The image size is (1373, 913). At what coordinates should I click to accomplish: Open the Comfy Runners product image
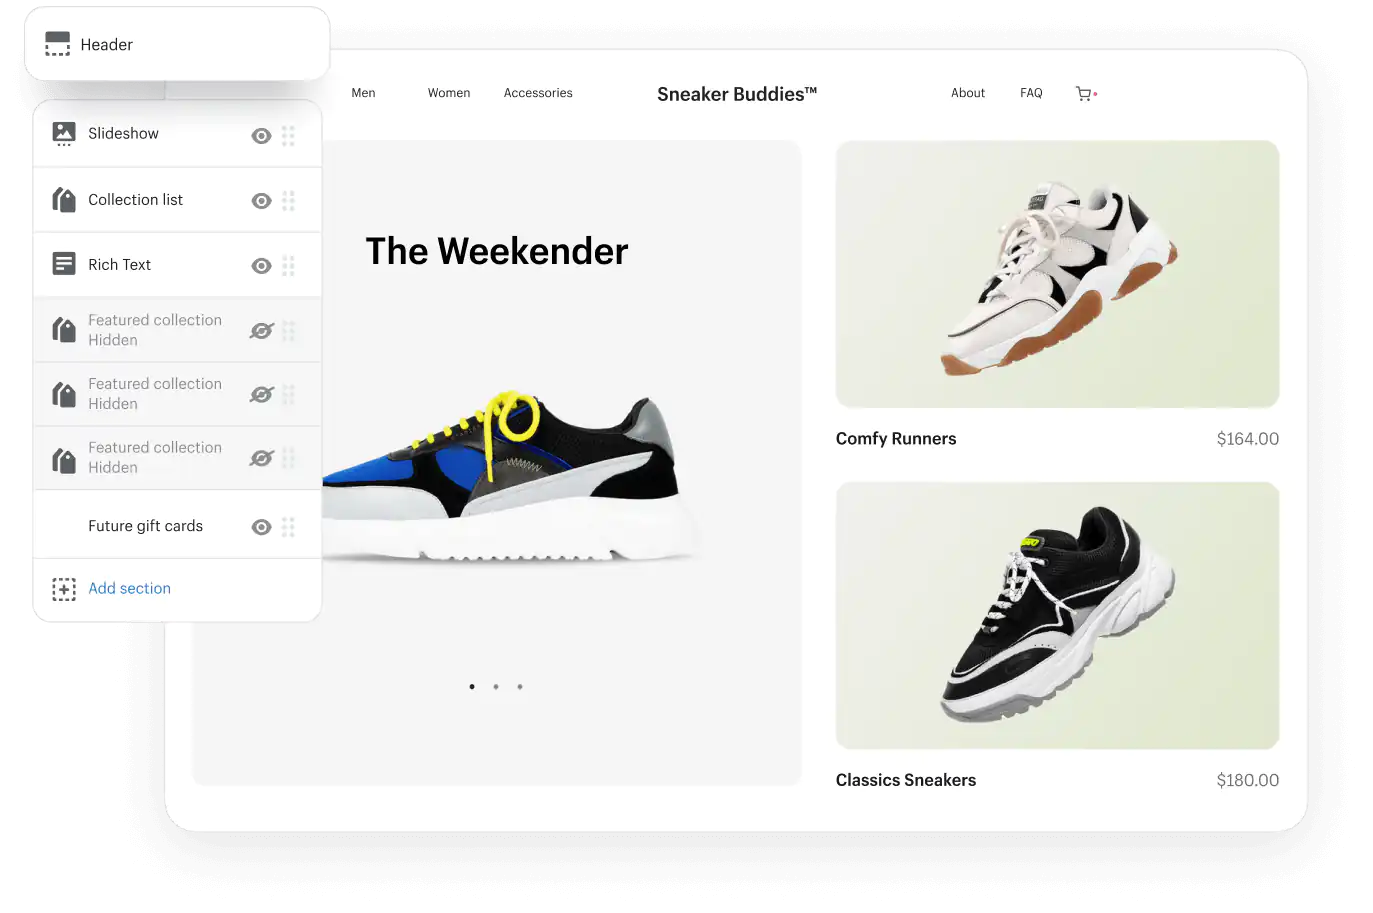point(1057,274)
